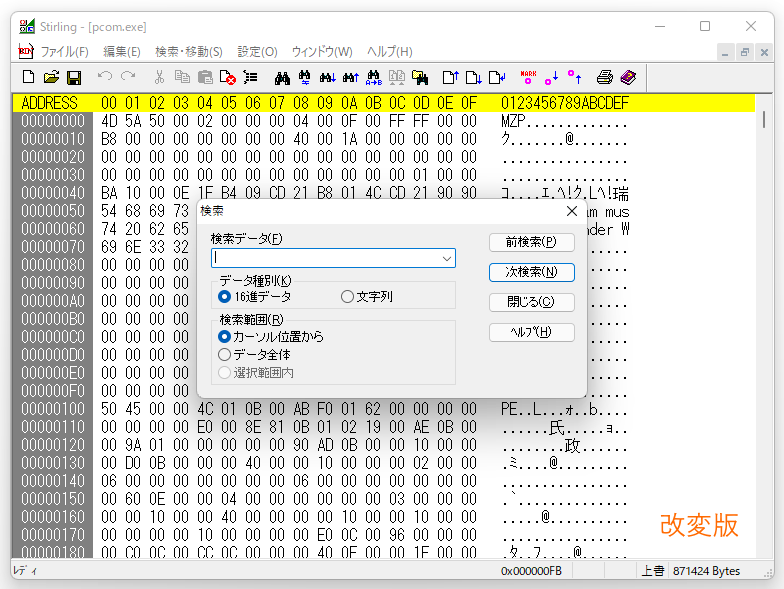The height and width of the screenshot is (589, 784).
Task: Click address row 00000180
Action: tap(53, 552)
